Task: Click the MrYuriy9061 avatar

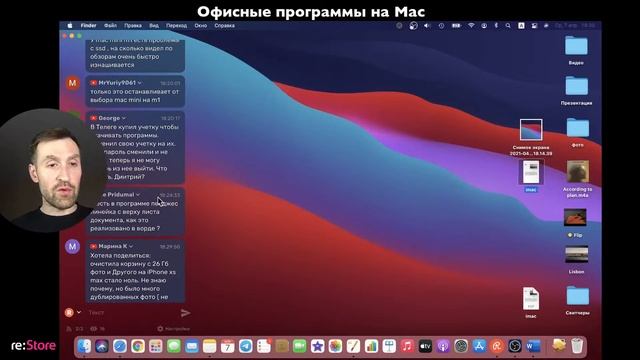Action: pyautogui.click(x=73, y=83)
